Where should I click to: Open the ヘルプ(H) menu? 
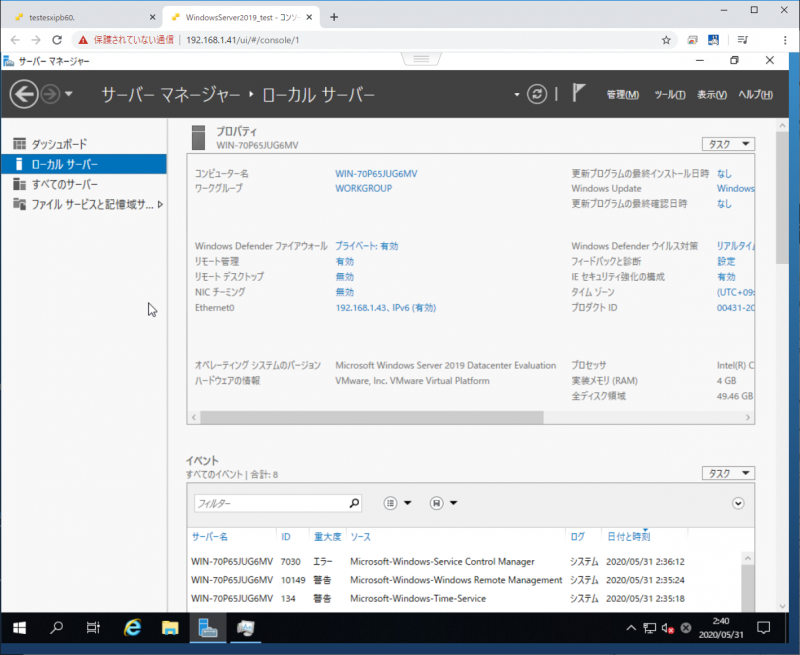(756, 94)
